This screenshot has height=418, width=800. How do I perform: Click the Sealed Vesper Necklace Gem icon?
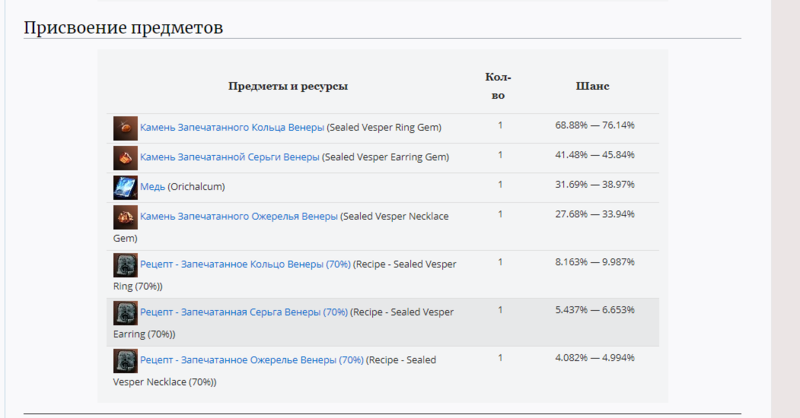point(125,217)
